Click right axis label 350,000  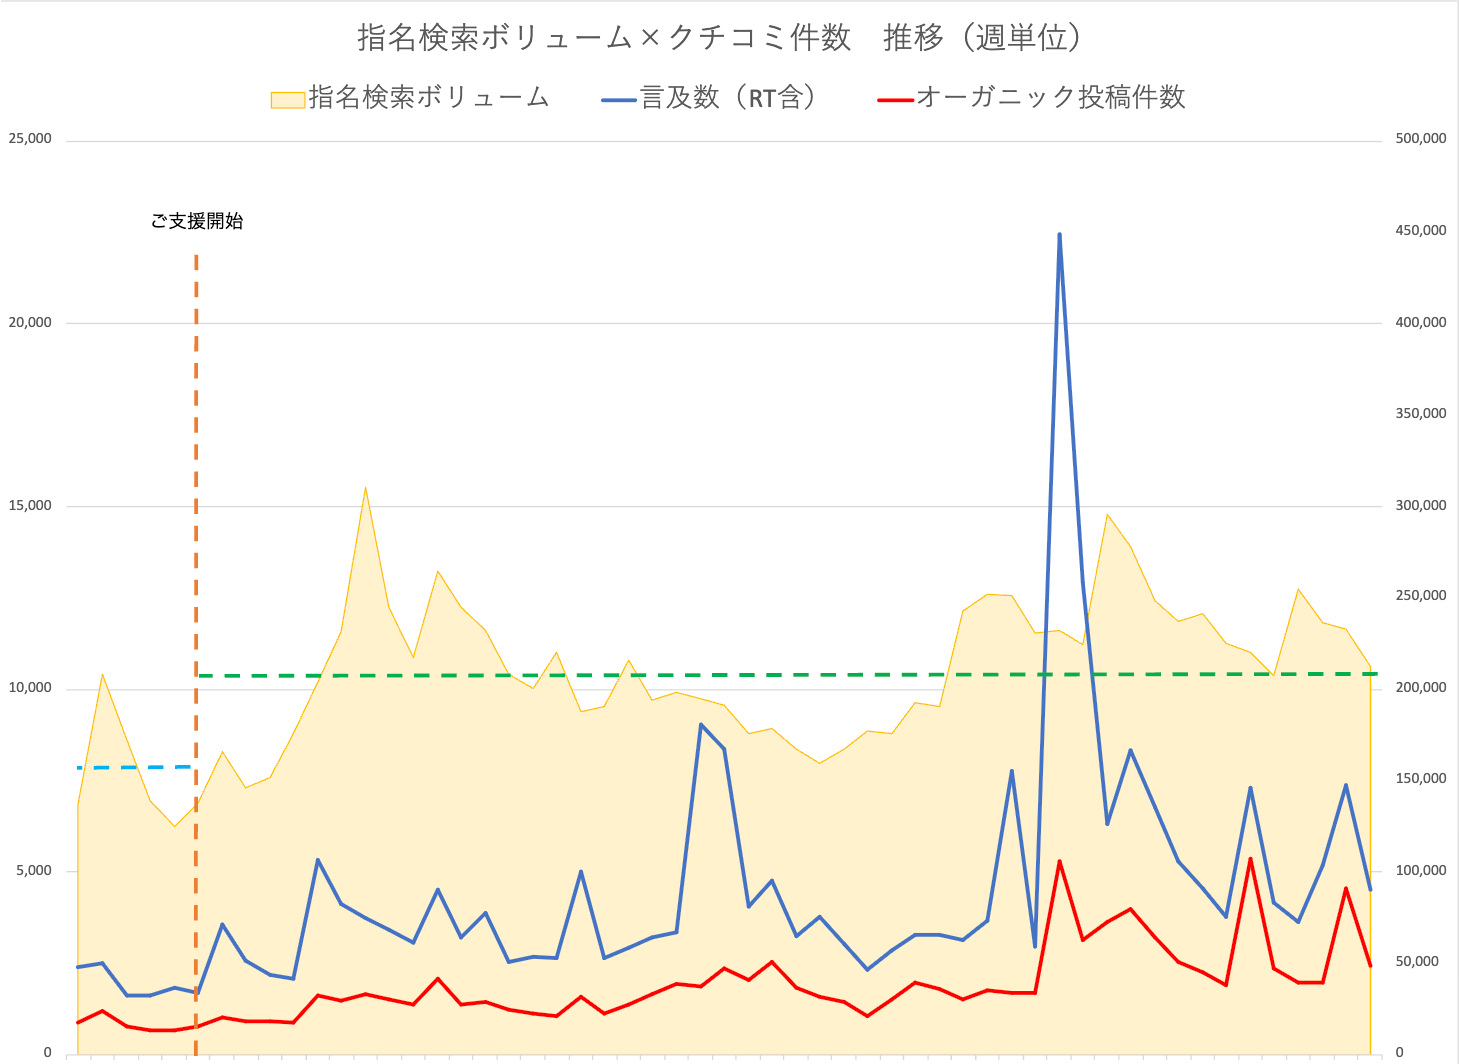[1420, 413]
